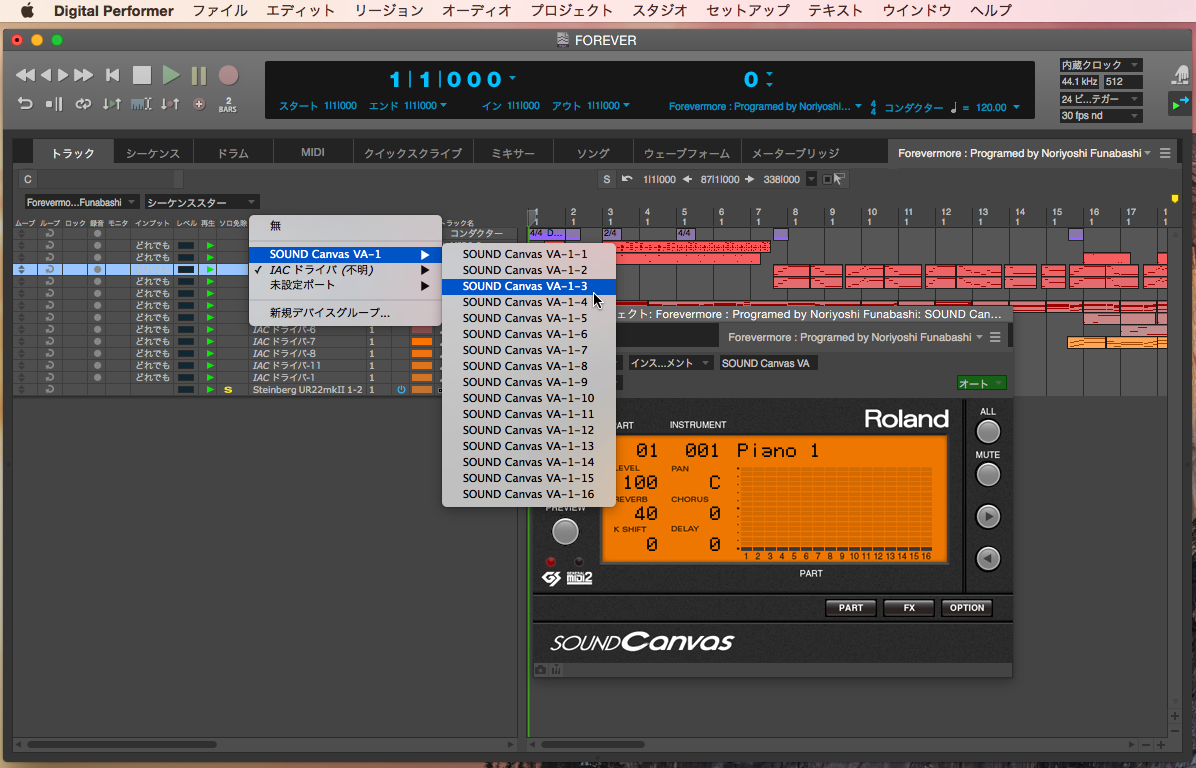
Task: Open the tracks window mini-menu hamburger icon
Action: [1165, 153]
